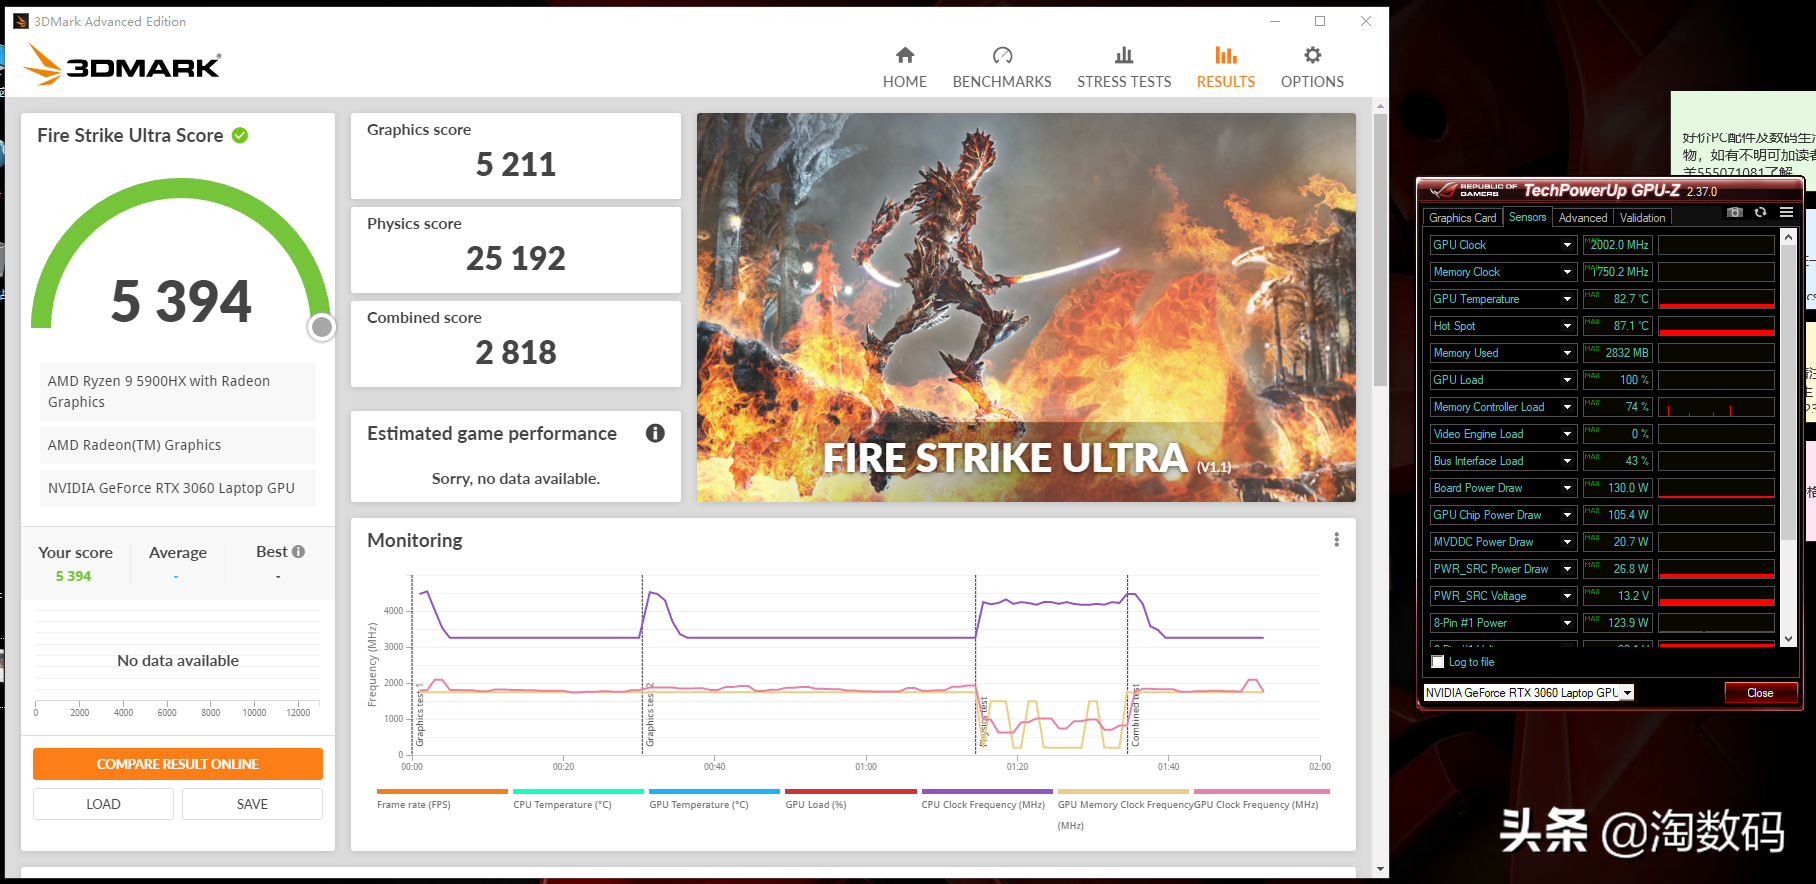Open the Benchmarks gauge icon
Viewport: 1816px width, 884px height.
pyautogui.click(x=1002, y=55)
